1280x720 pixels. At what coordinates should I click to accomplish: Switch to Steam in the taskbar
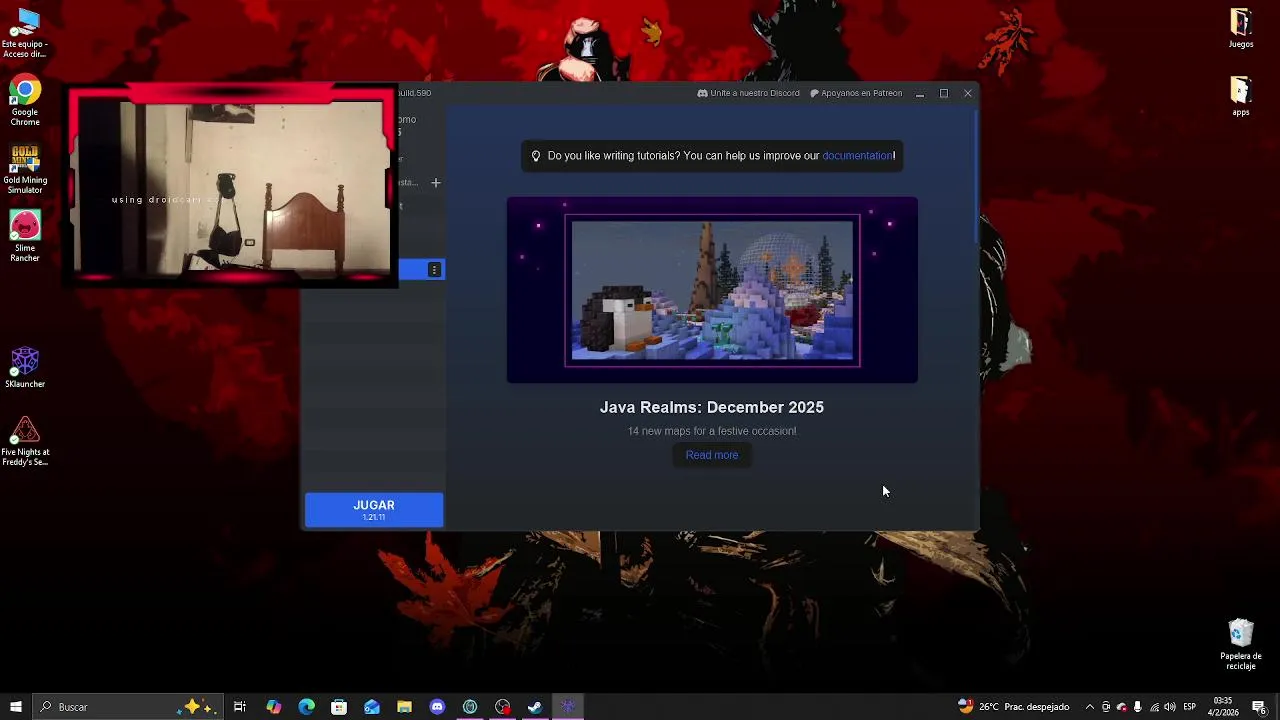click(535, 707)
